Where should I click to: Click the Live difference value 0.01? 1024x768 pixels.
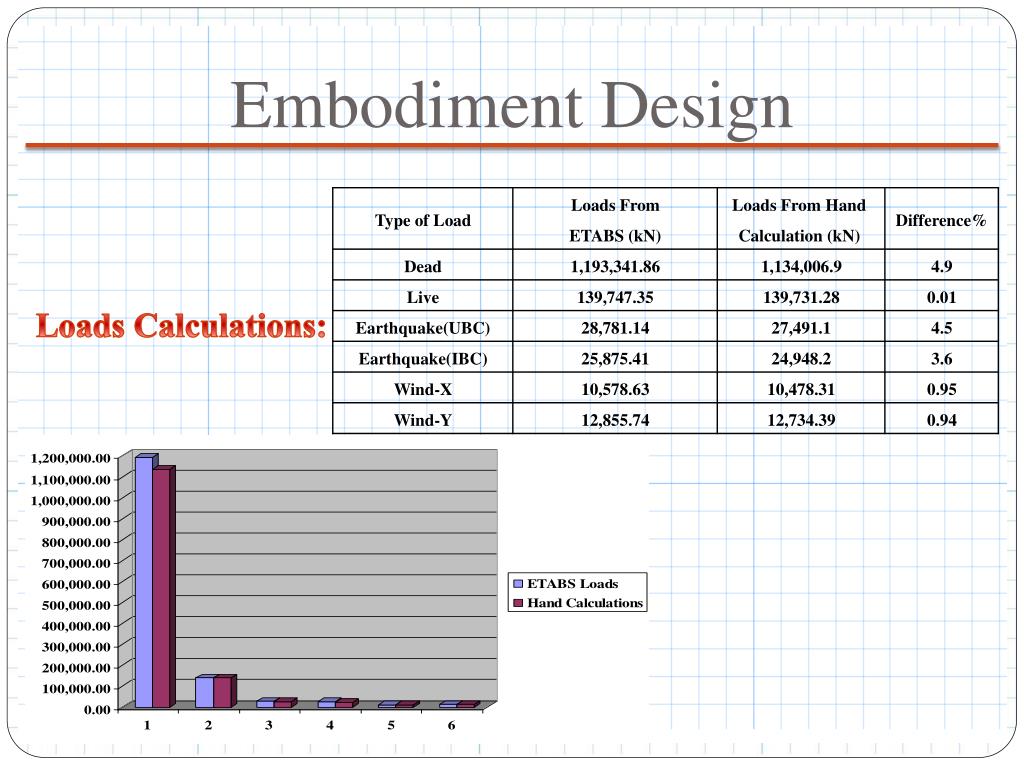click(941, 297)
